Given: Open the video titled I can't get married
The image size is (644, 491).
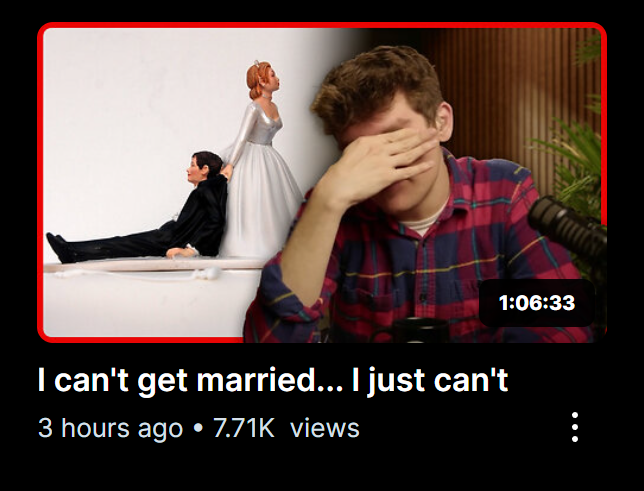Looking at the screenshot, I should 273,380.
